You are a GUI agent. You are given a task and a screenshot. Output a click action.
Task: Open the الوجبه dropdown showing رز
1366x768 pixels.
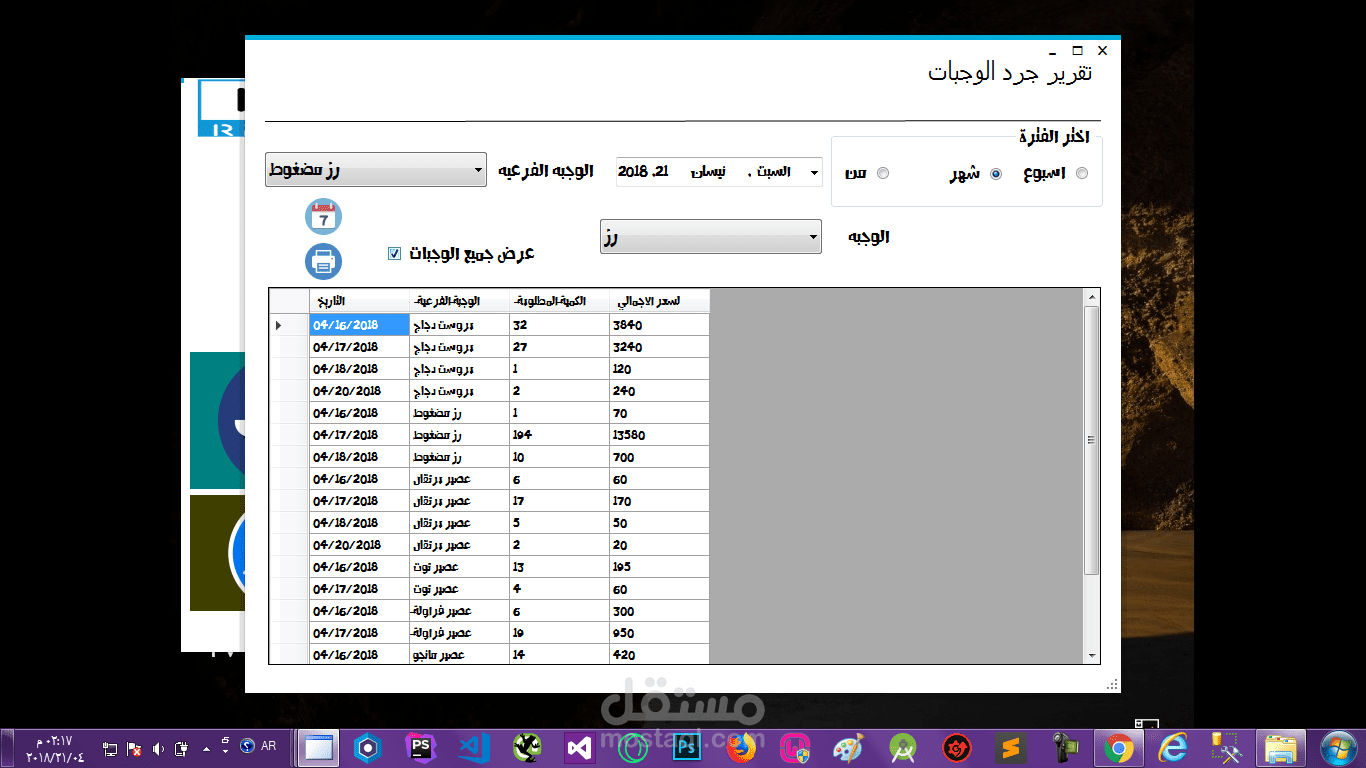pyautogui.click(x=710, y=237)
